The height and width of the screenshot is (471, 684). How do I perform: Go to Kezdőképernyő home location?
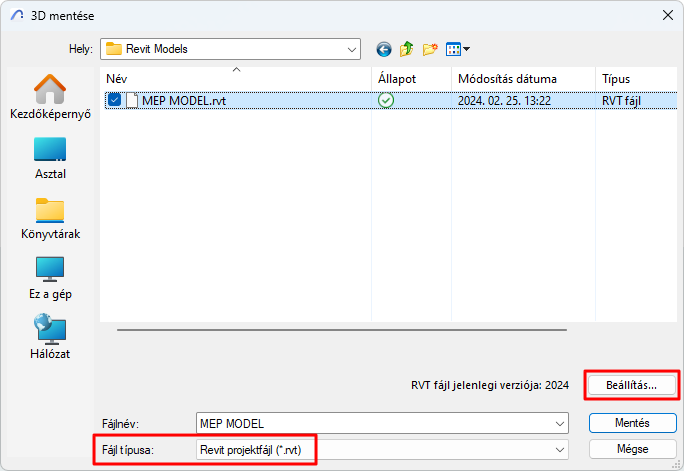50,97
